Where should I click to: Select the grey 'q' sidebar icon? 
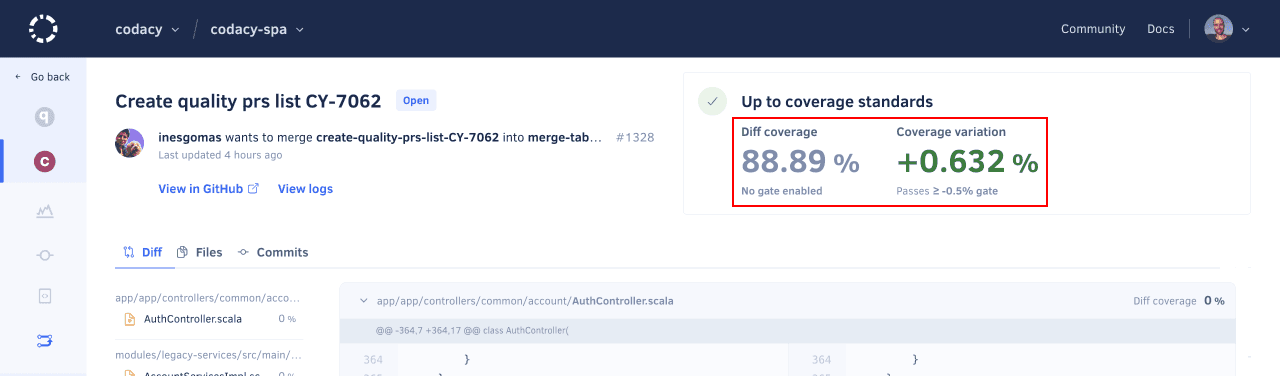pos(44,118)
